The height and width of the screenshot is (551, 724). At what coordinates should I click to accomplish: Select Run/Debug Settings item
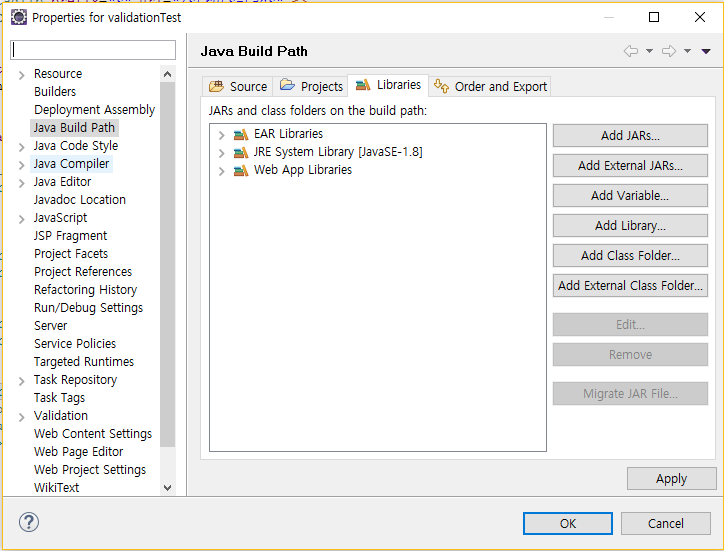[88, 308]
